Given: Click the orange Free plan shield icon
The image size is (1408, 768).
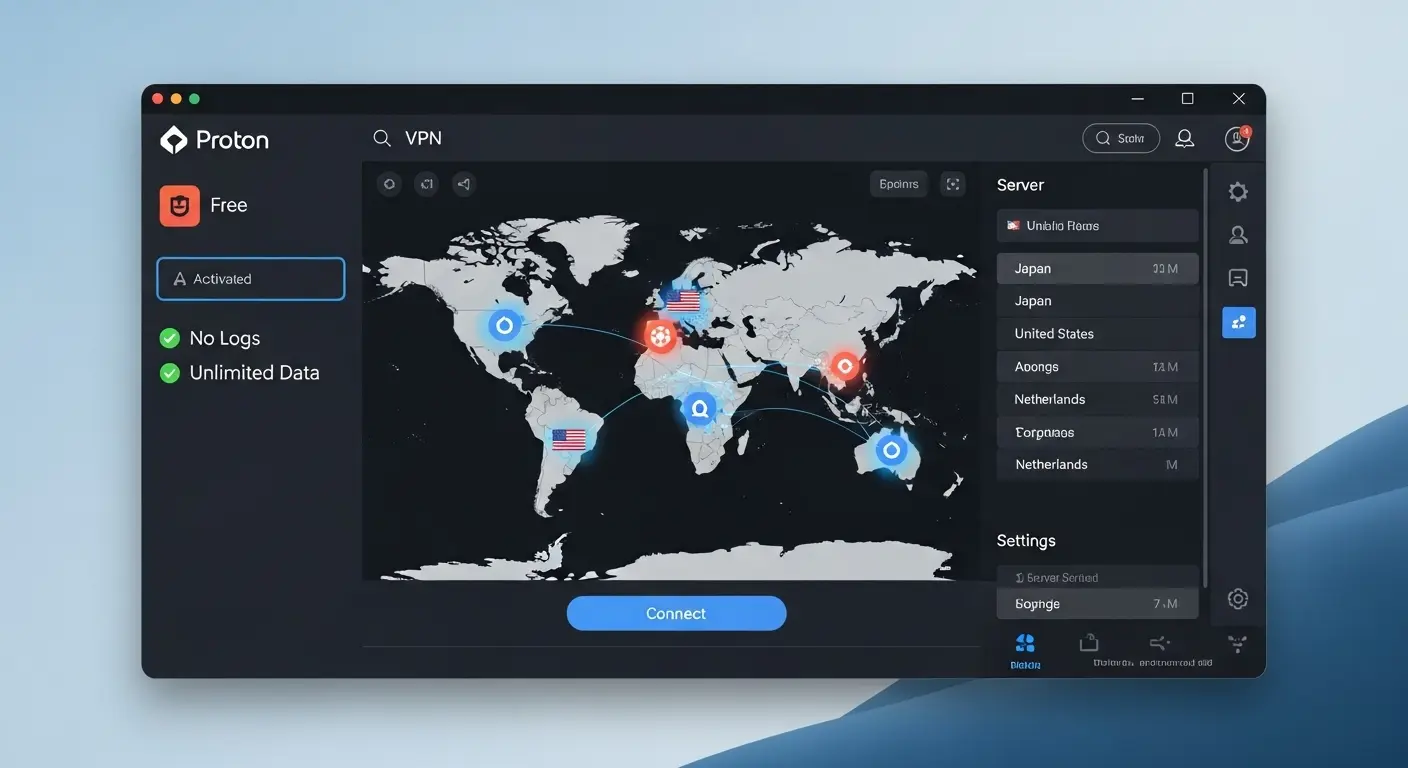Looking at the screenshot, I should [x=180, y=205].
